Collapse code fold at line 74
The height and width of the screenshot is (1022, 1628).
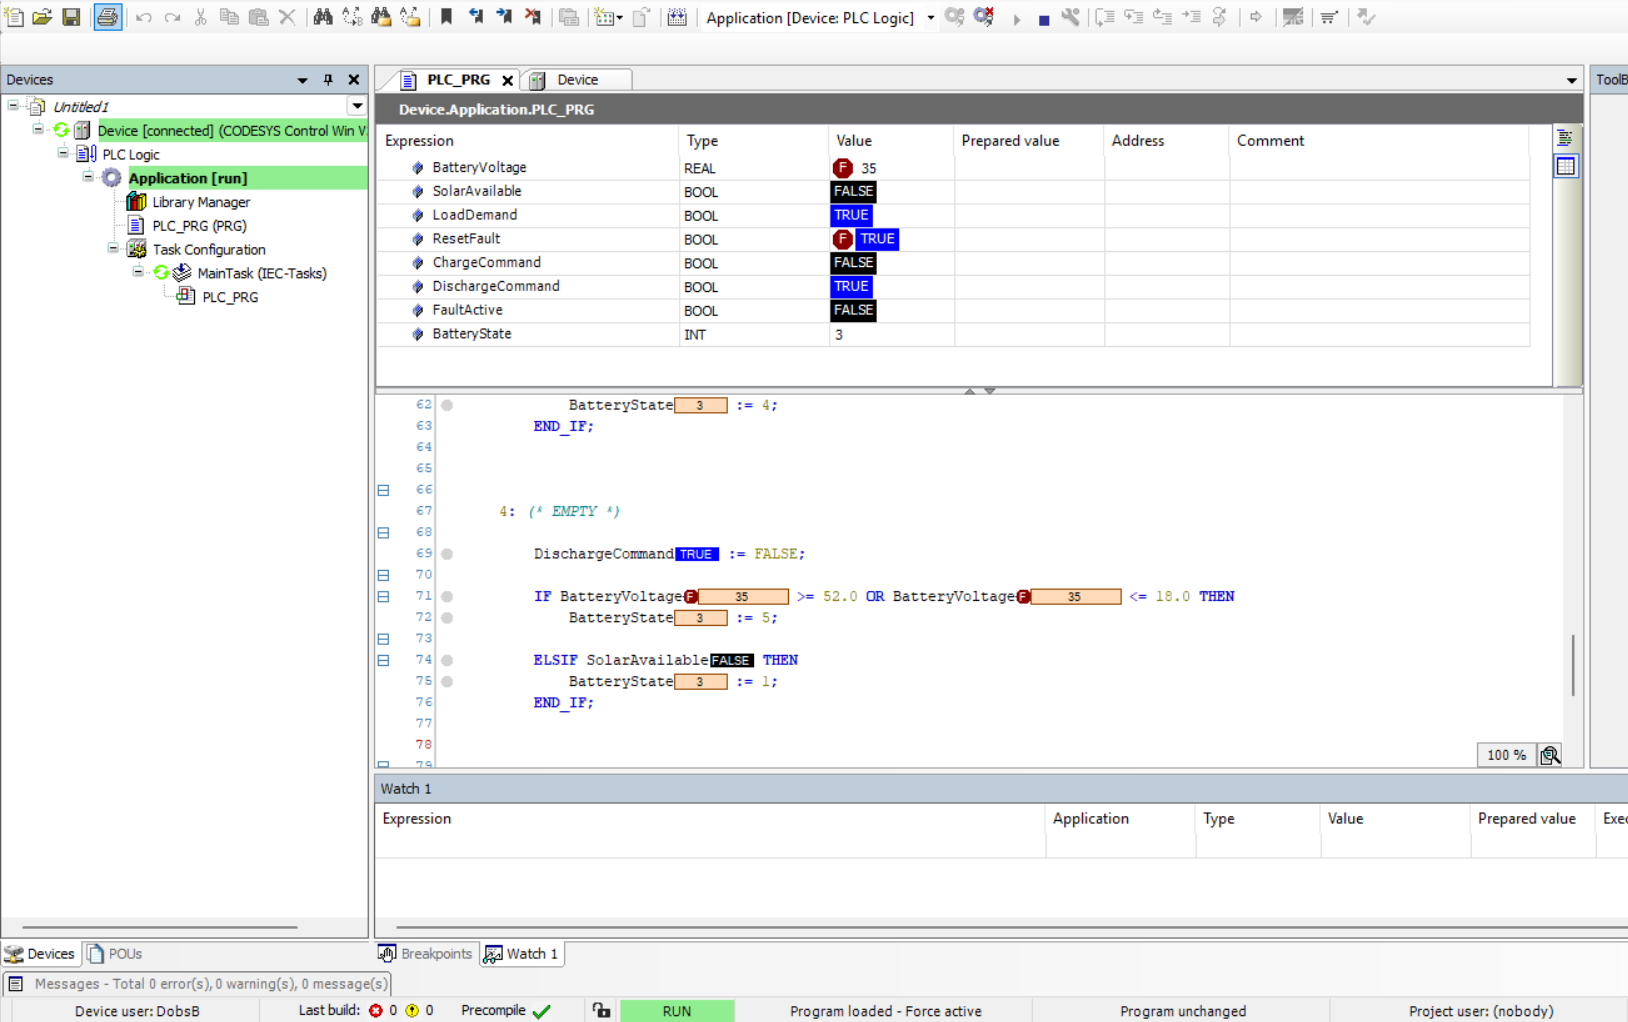click(383, 660)
